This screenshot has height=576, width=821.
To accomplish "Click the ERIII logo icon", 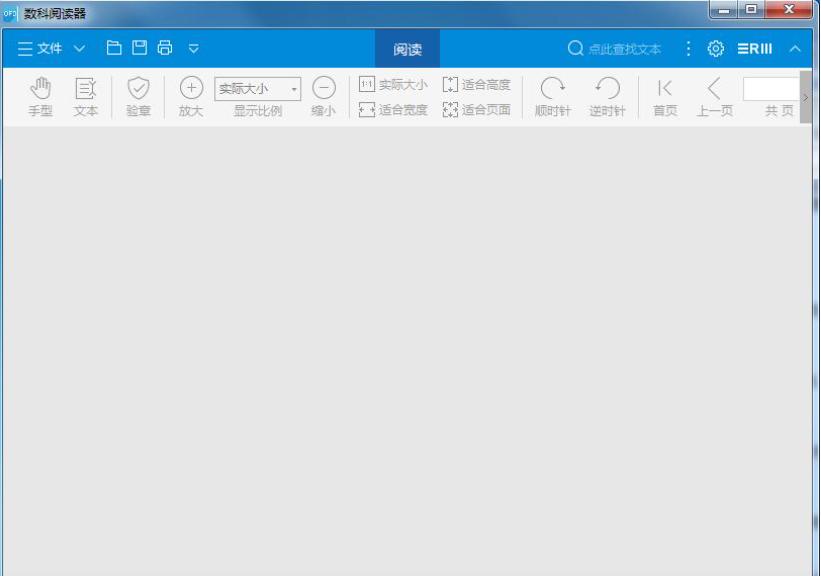I will tap(755, 49).
